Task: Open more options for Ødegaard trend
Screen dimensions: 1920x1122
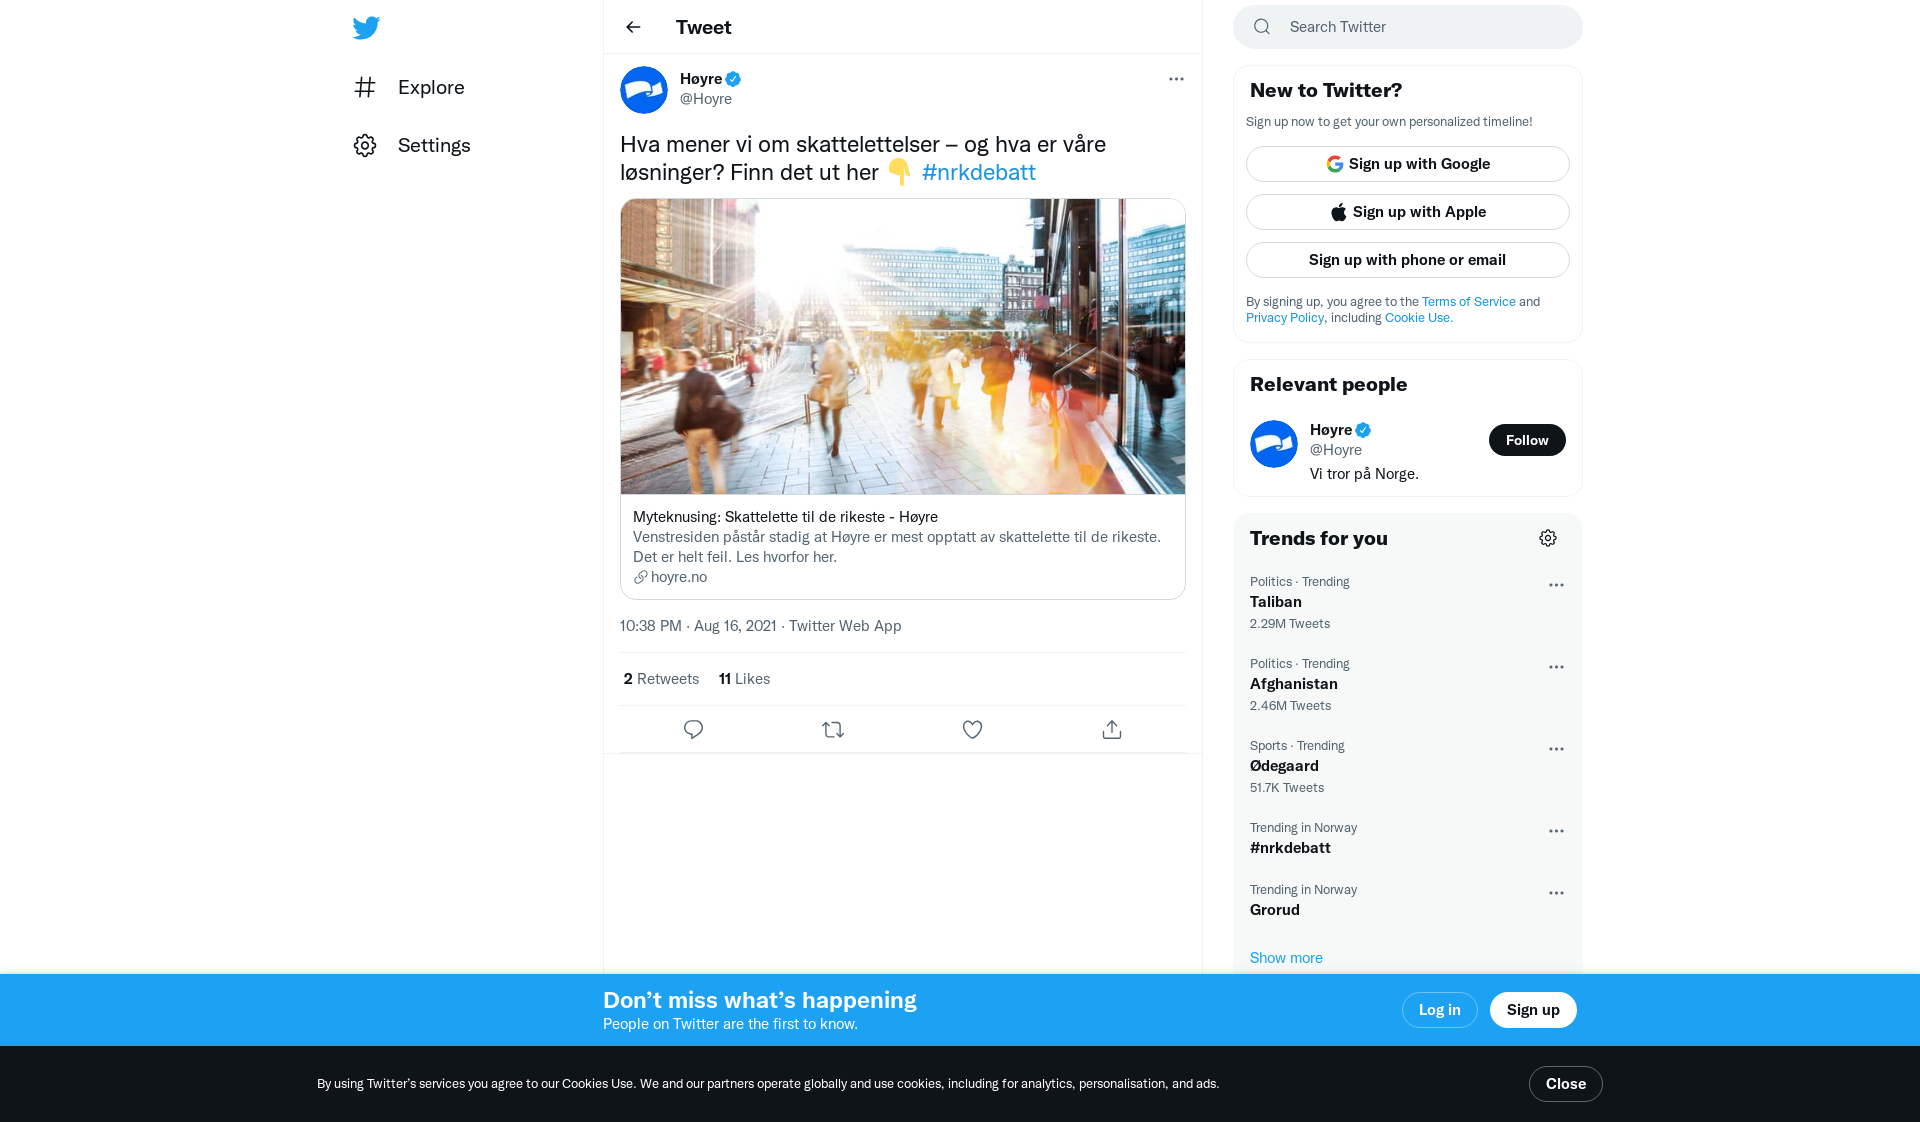Action: pyautogui.click(x=1556, y=749)
